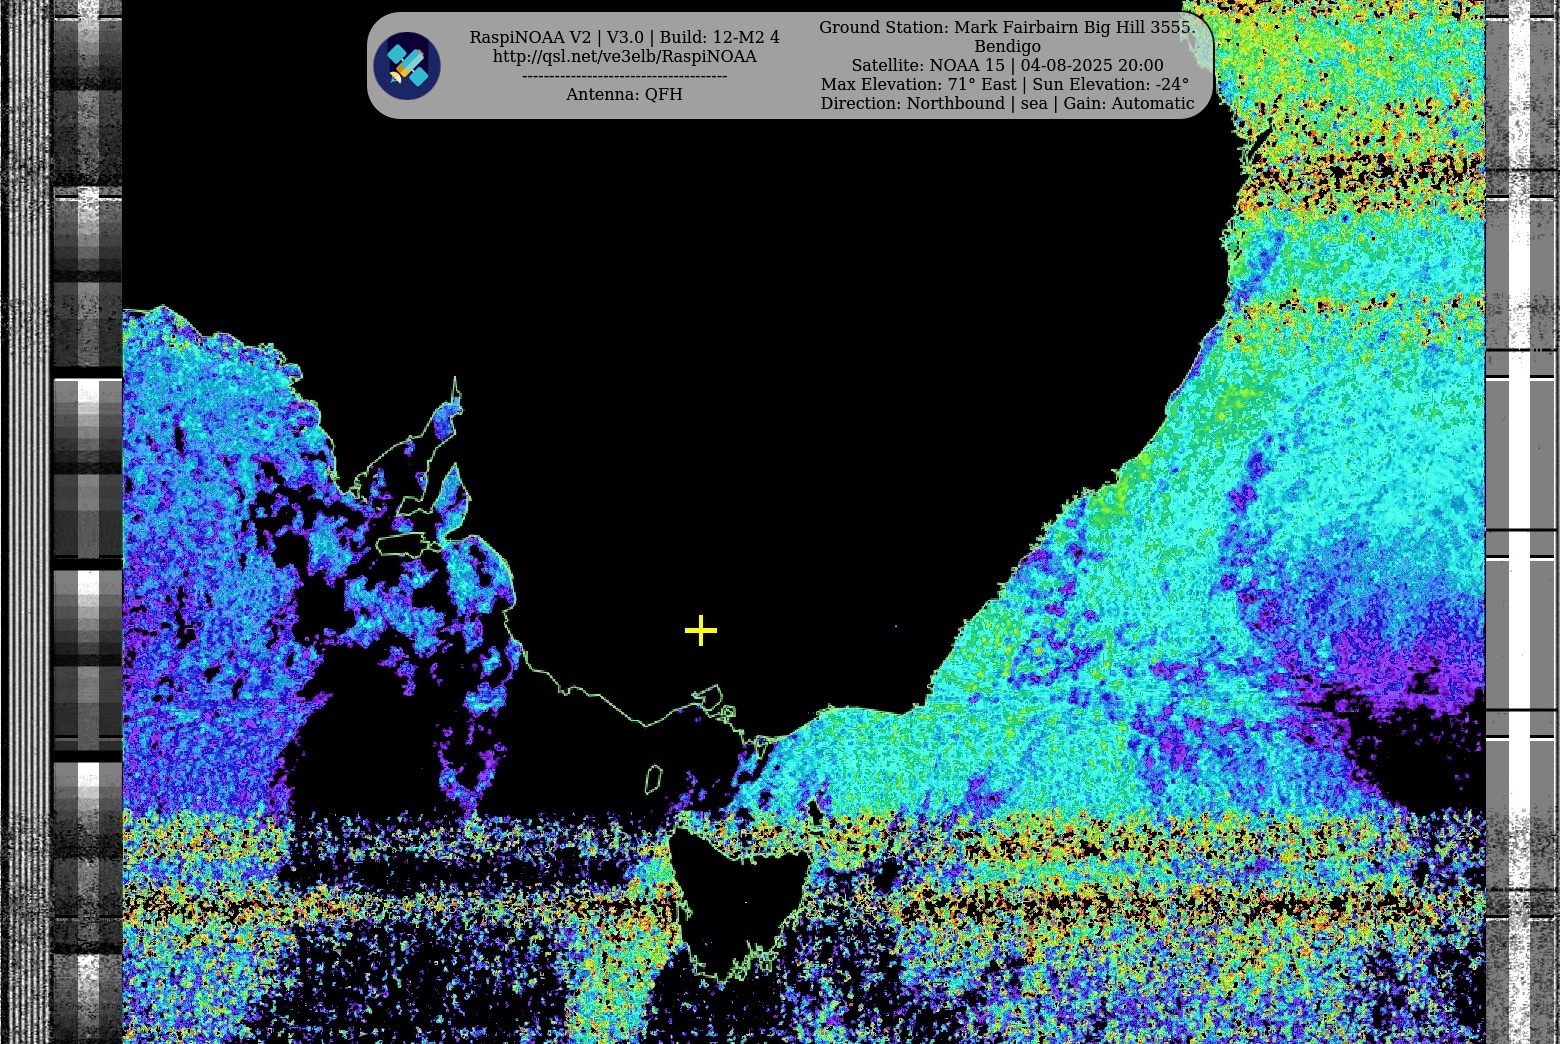1560x1044 pixels.
Task: Open the qsl.net RaspiNOAA URL
Action: click(x=624, y=57)
